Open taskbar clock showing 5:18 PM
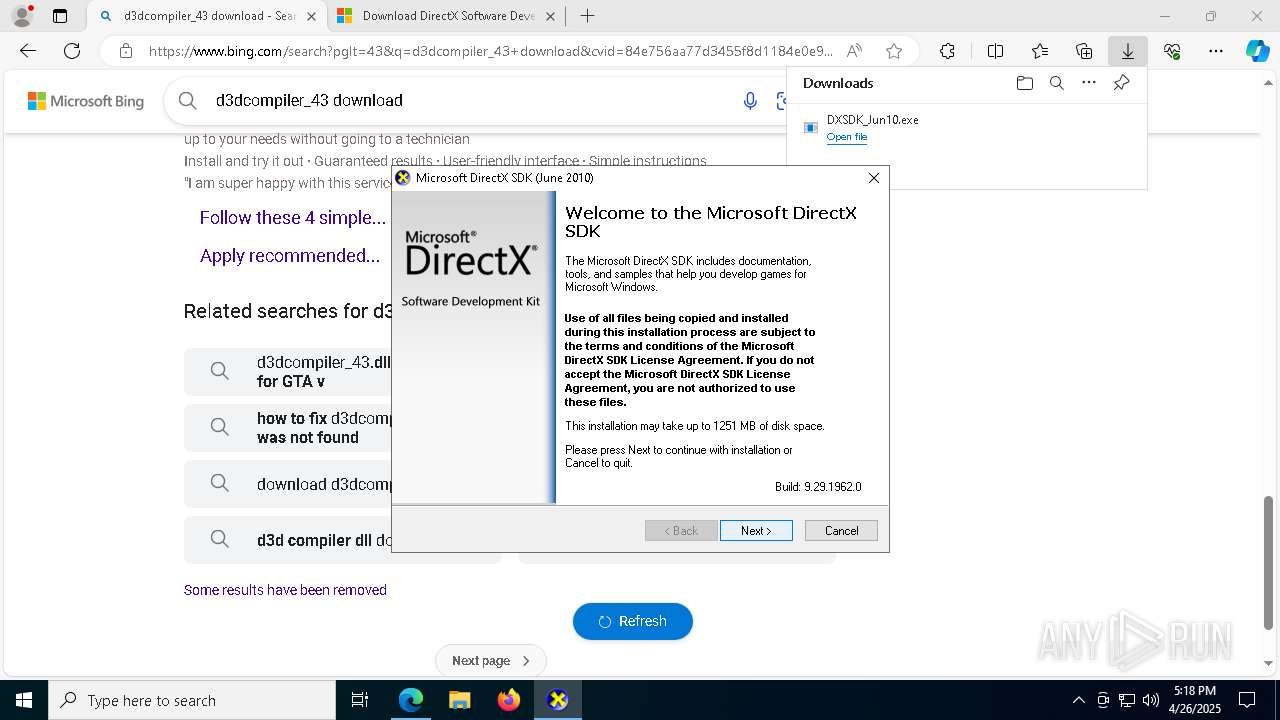This screenshot has height=720, width=1280. click(x=1195, y=700)
